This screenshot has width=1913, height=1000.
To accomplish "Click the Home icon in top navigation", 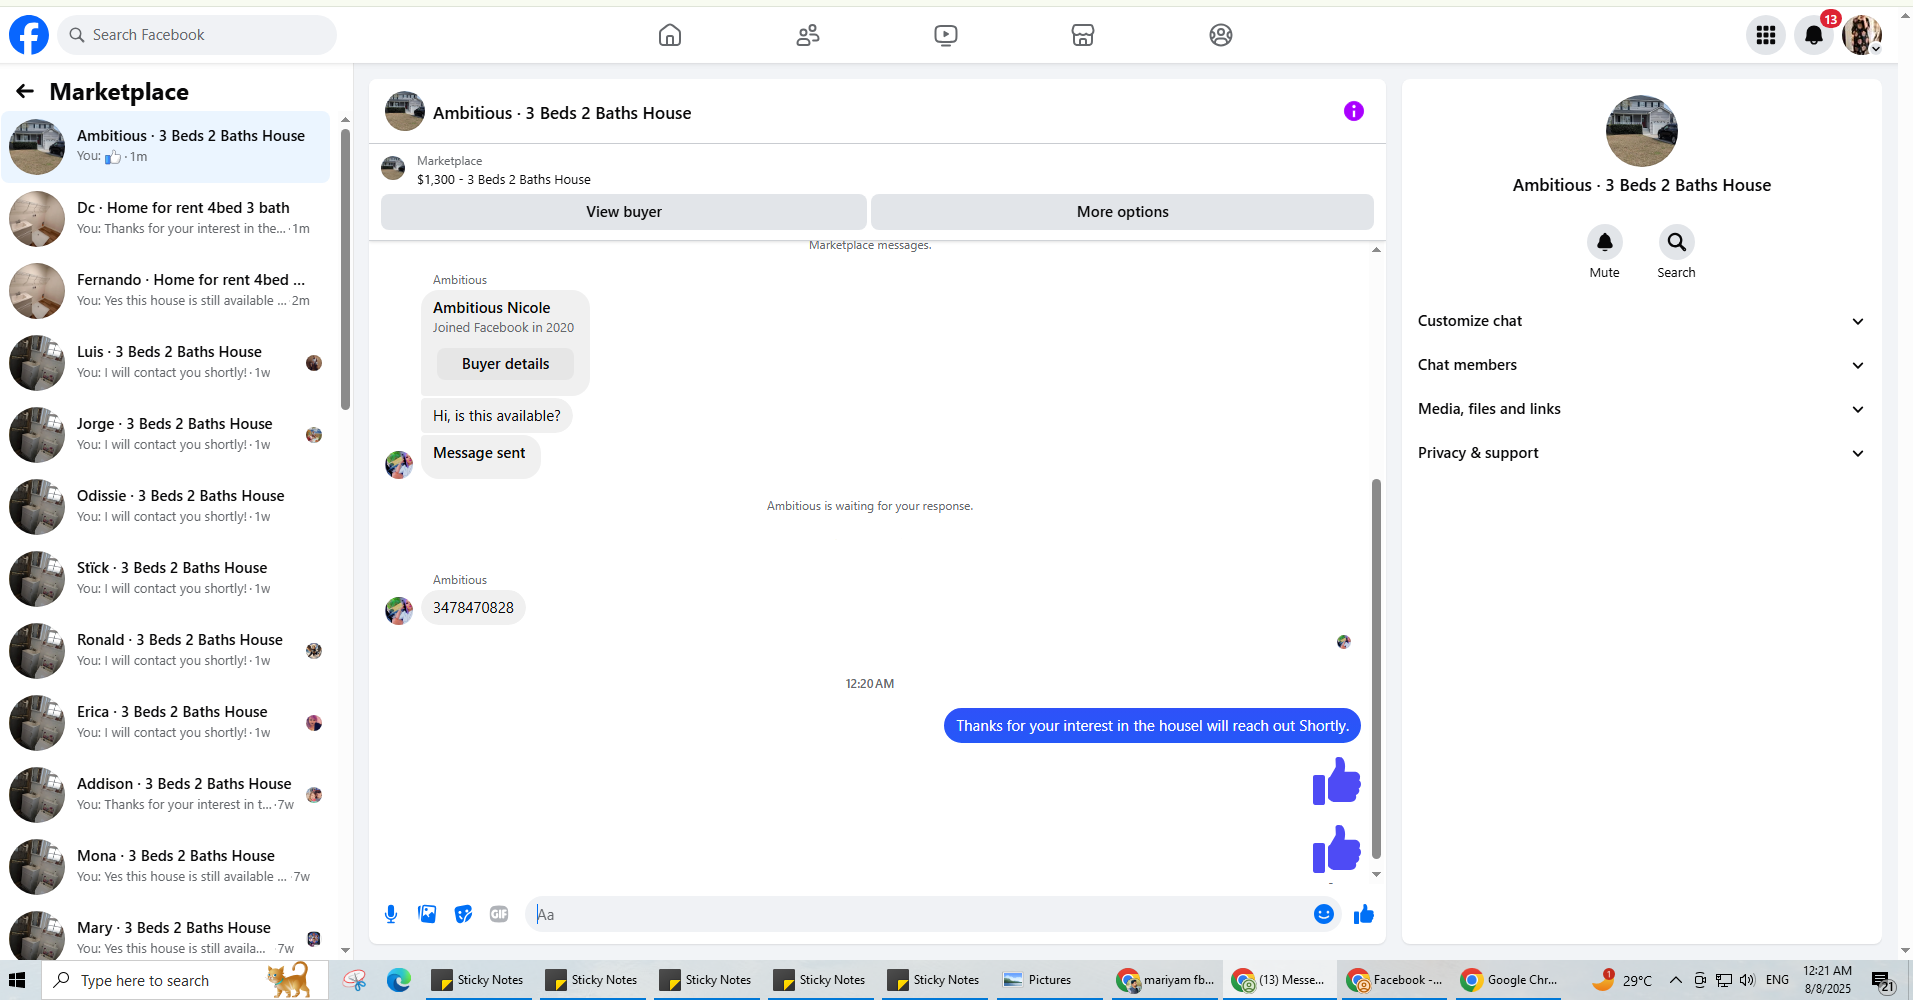I will point(670,35).
